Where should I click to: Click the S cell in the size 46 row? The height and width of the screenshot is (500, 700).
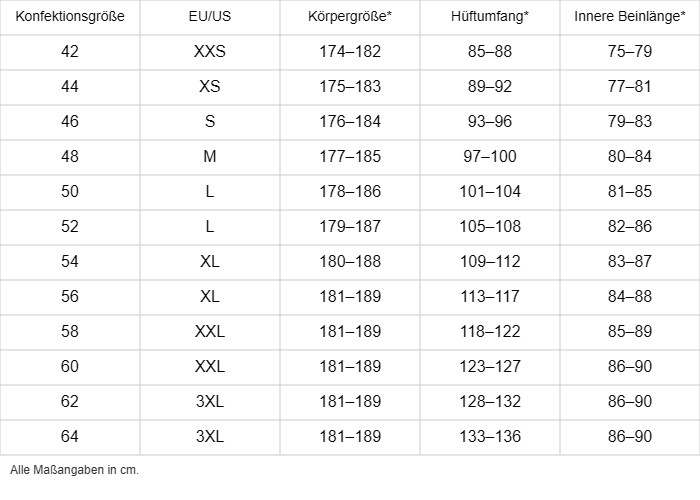pyautogui.click(x=210, y=122)
